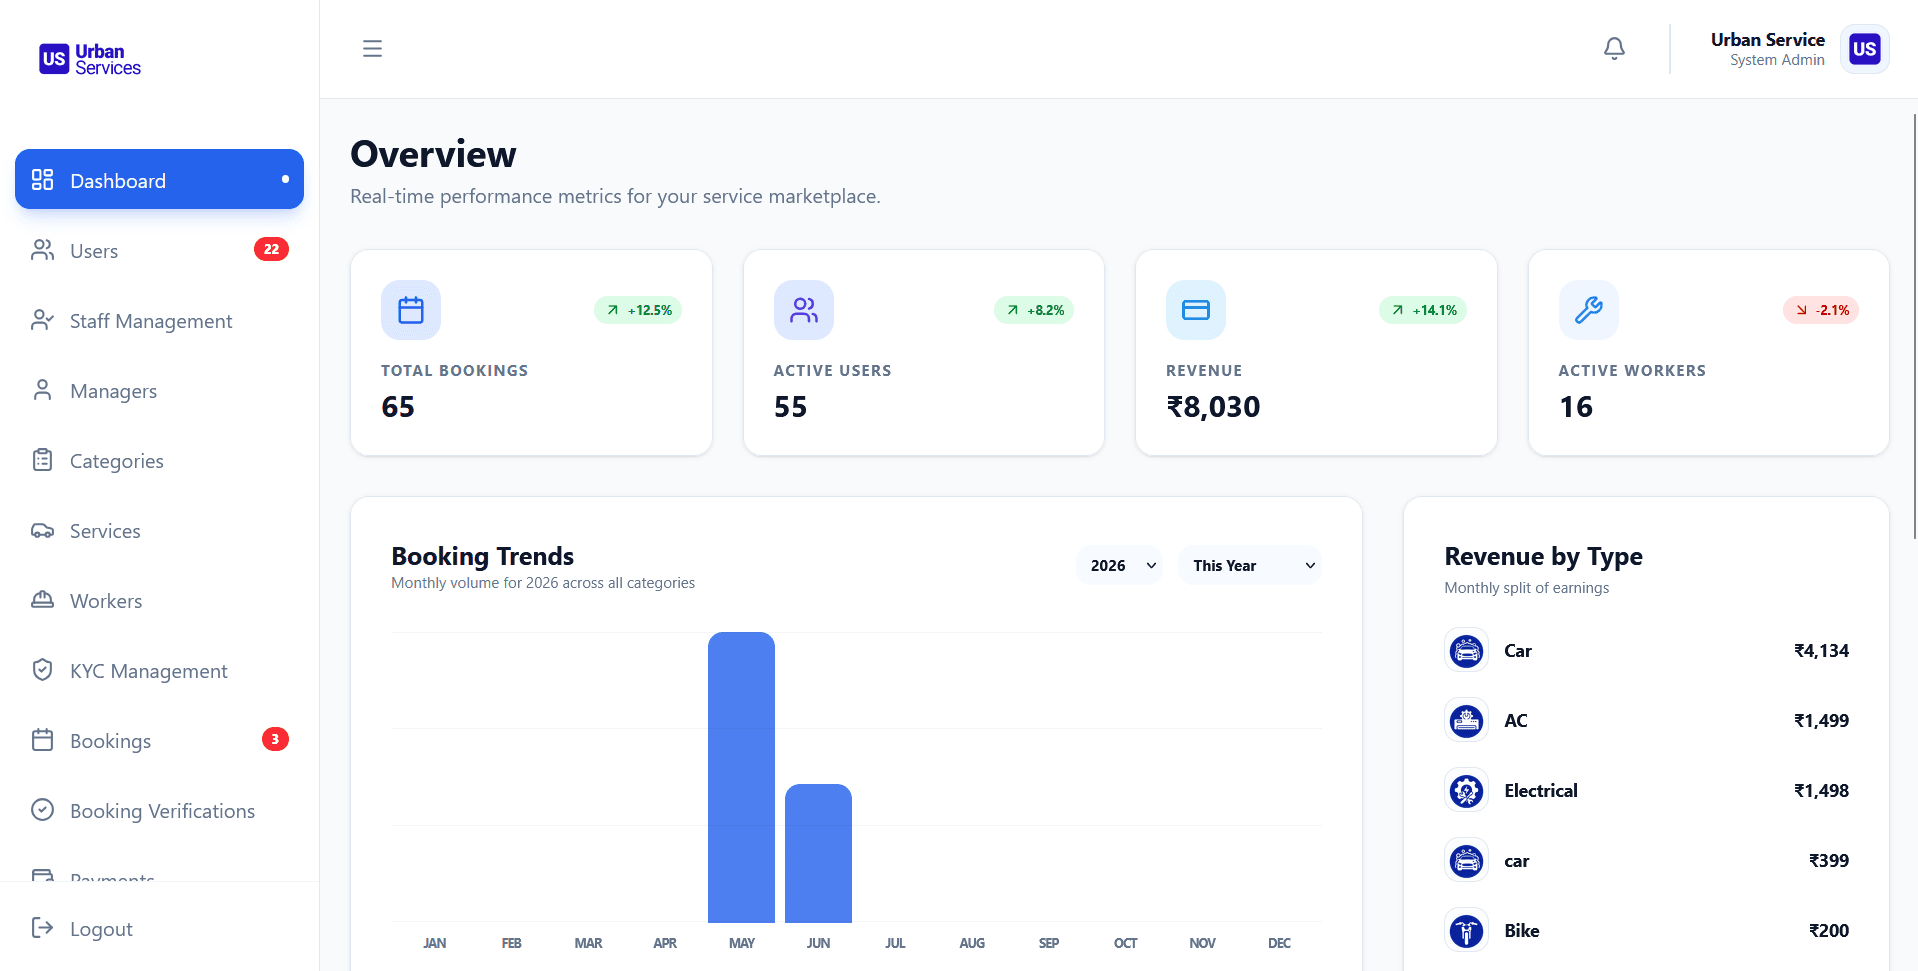This screenshot has height=971, width=1918.
Task: Click the Bookings calendar icon in sidebar
Action: point(42,740)
